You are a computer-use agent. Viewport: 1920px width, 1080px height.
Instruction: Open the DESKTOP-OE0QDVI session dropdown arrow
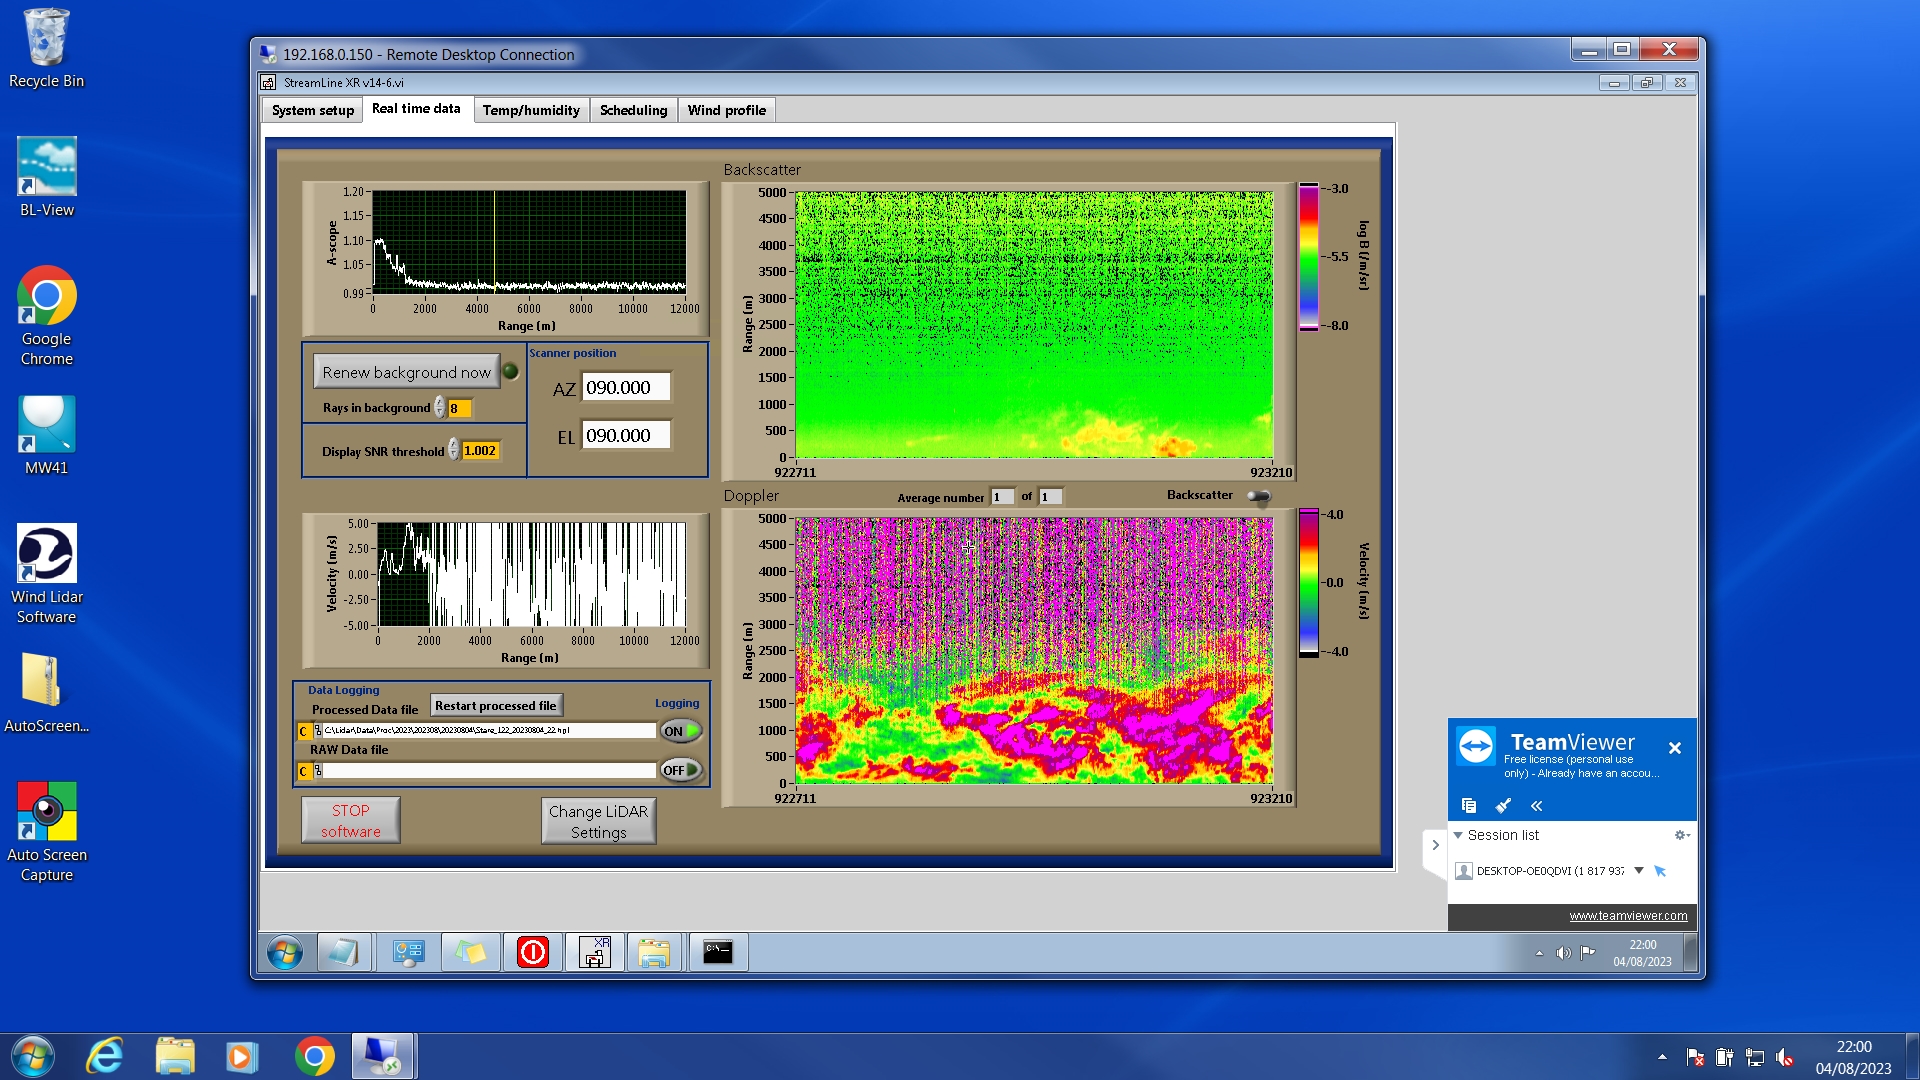(x=1639, y=871)
